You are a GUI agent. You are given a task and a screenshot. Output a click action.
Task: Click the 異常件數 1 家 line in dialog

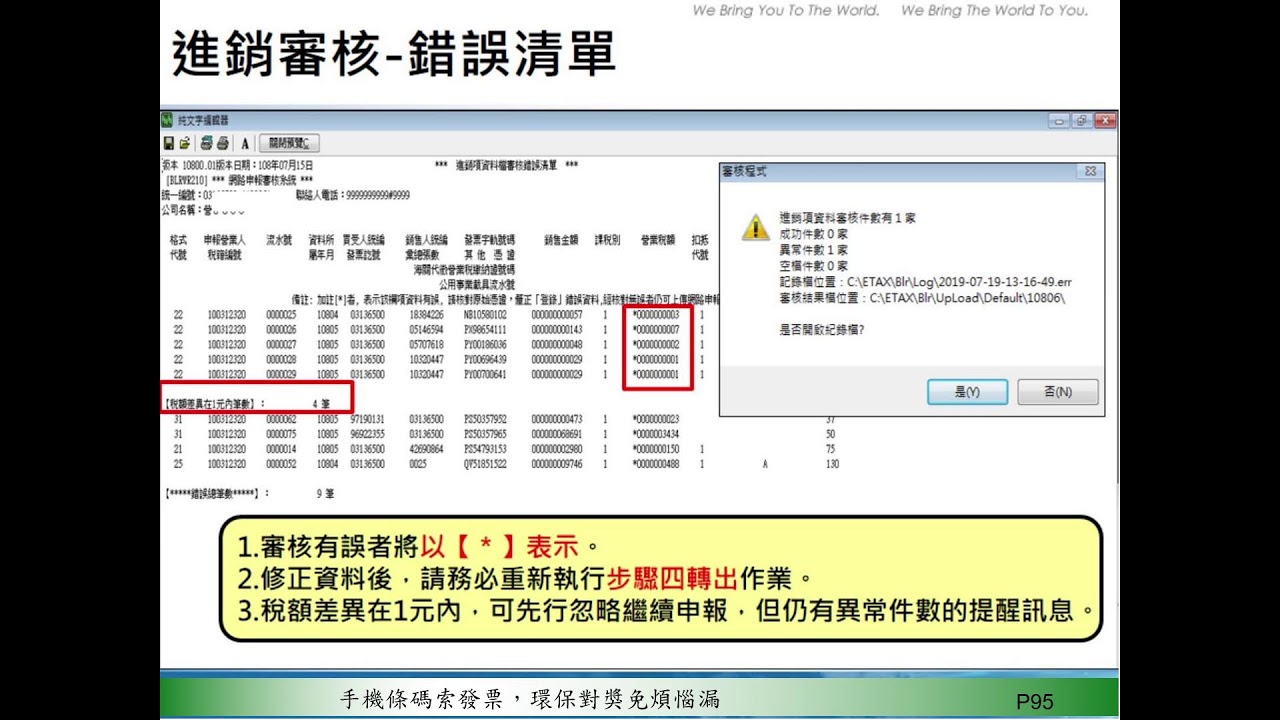[x=814, y=249]
